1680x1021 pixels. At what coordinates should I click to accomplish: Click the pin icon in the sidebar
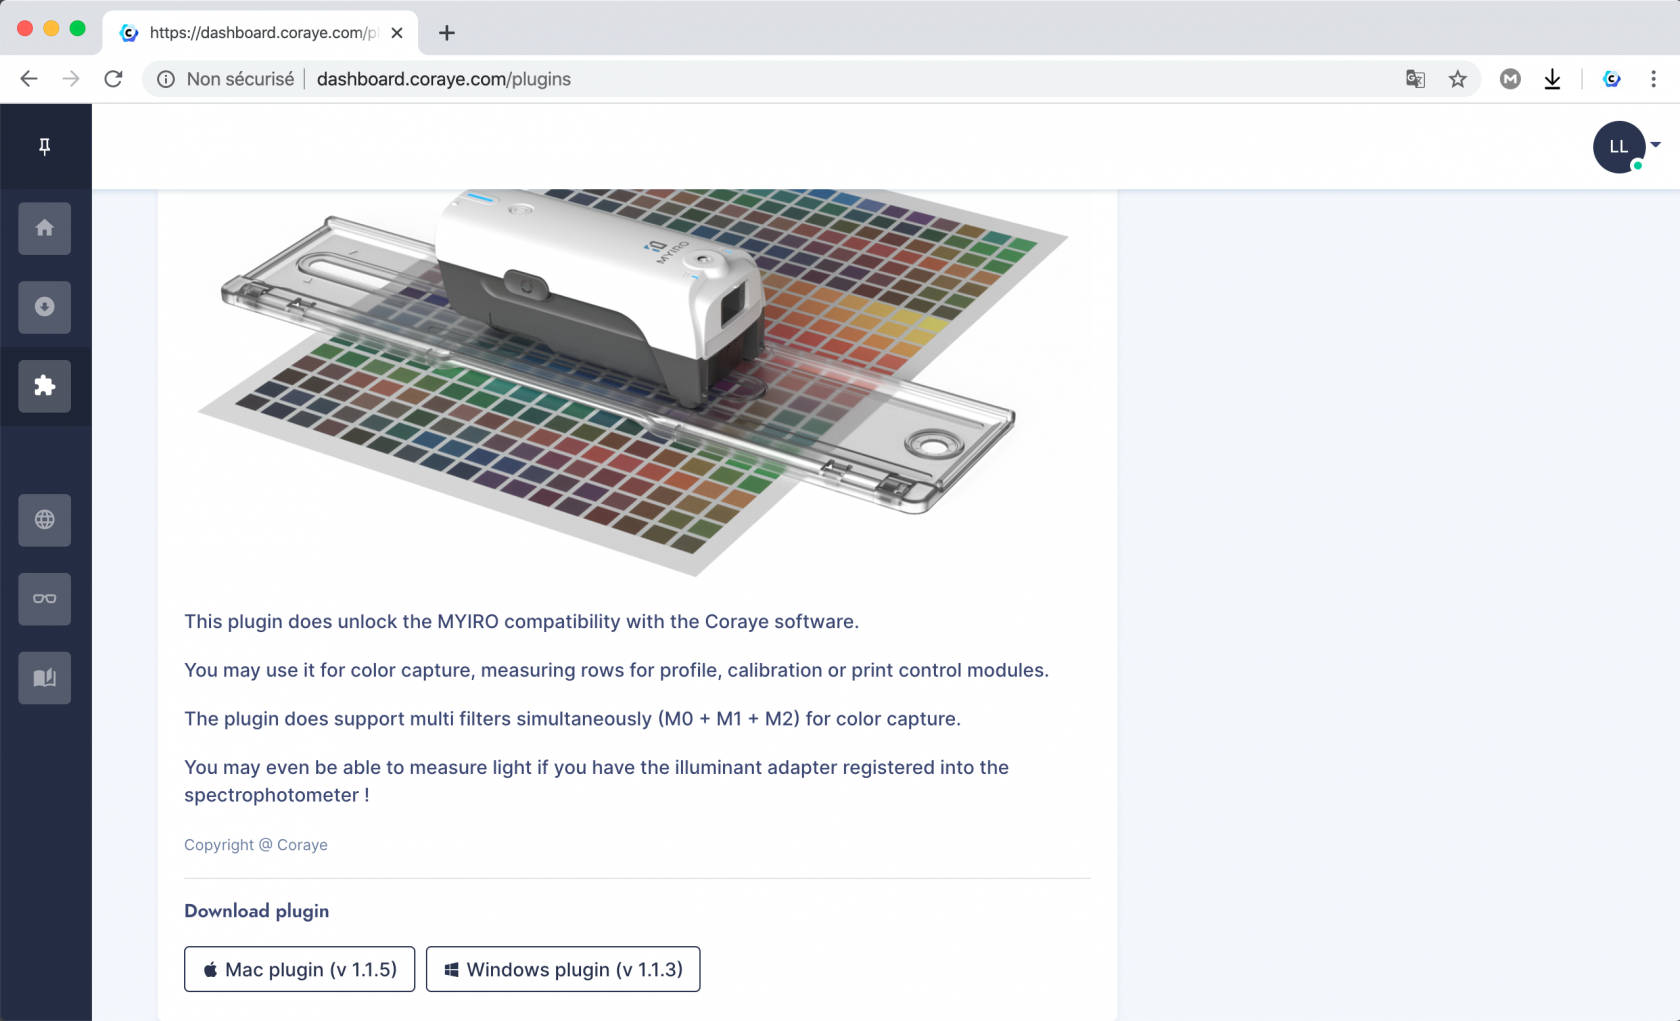tap(44, 147)
